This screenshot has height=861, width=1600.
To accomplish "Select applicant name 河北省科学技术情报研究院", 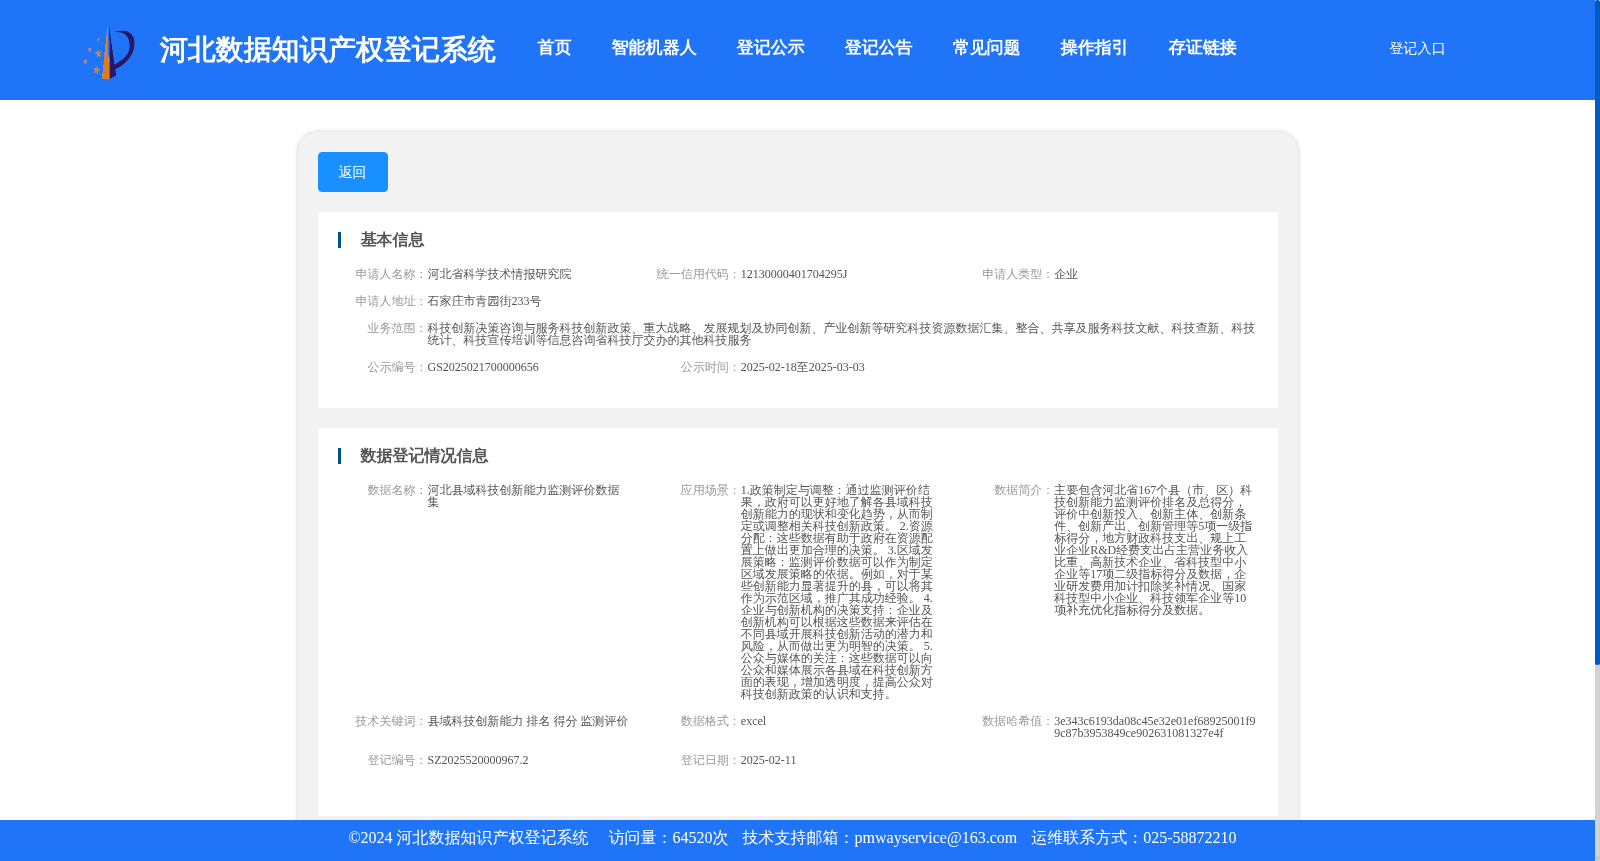I will 499,274.
